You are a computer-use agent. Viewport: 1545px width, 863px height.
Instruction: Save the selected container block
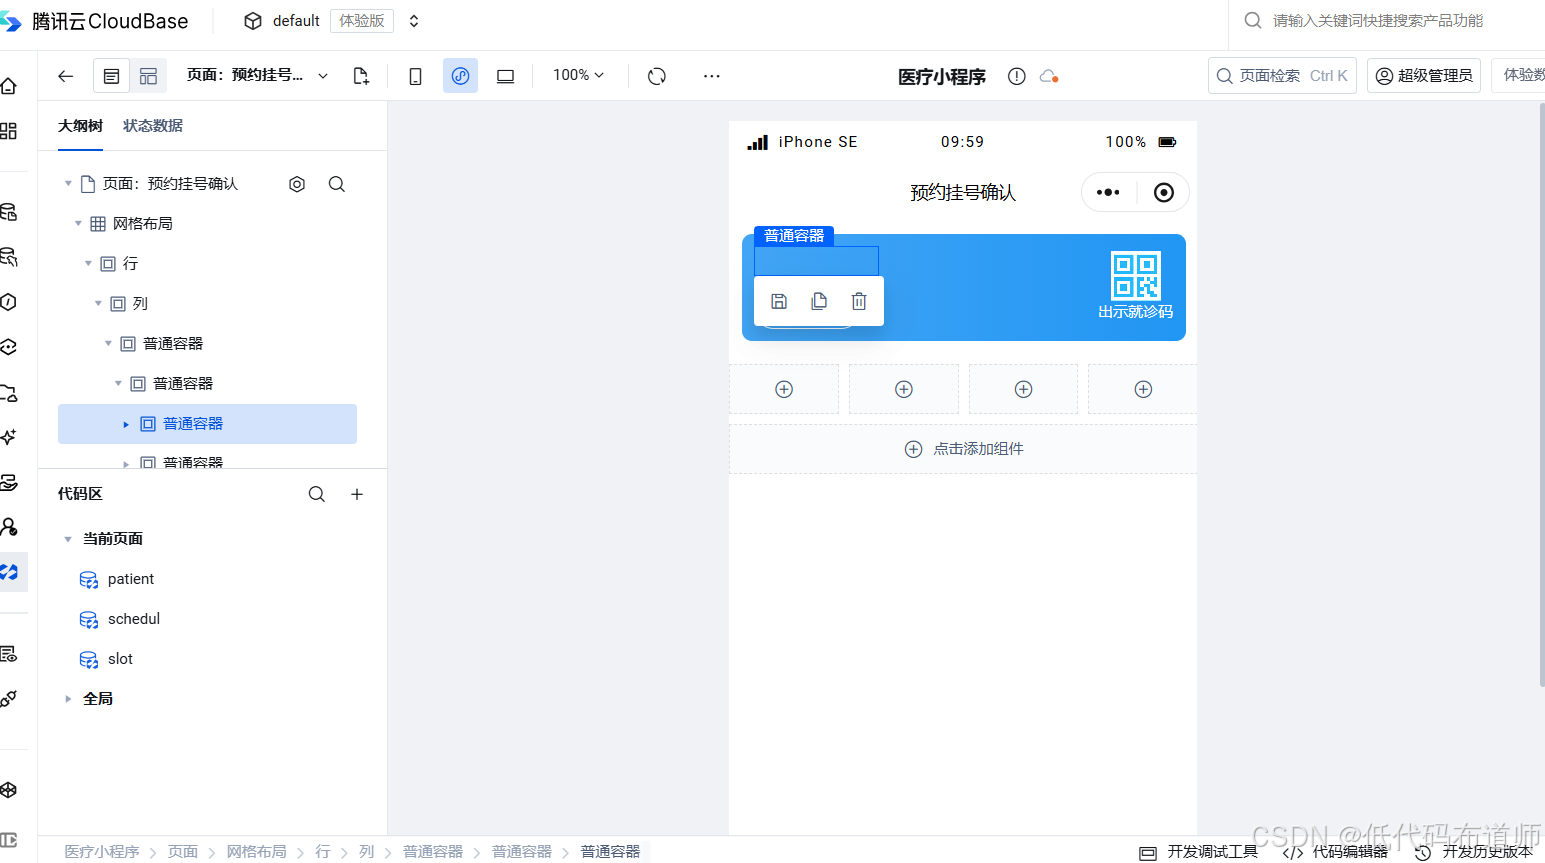[x=779, y=300]
